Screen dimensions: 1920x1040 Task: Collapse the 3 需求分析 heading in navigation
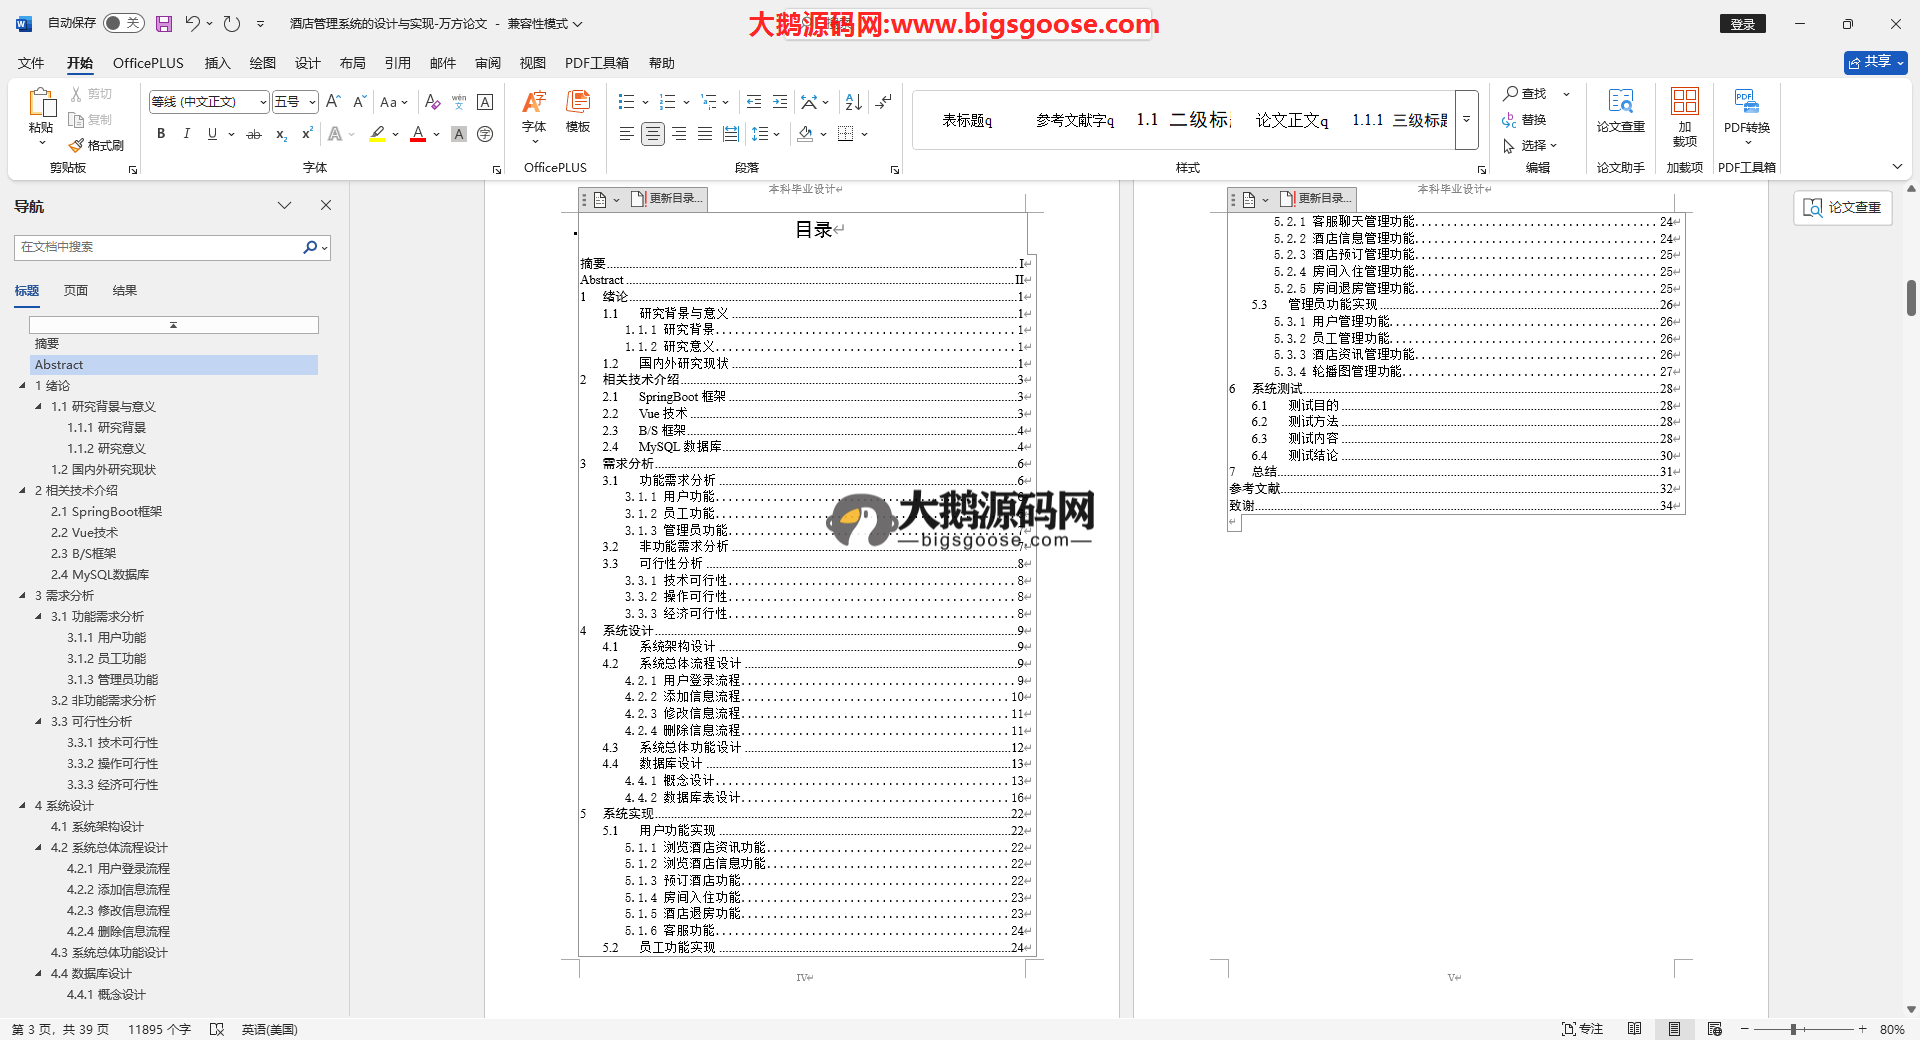click(23, 596)
